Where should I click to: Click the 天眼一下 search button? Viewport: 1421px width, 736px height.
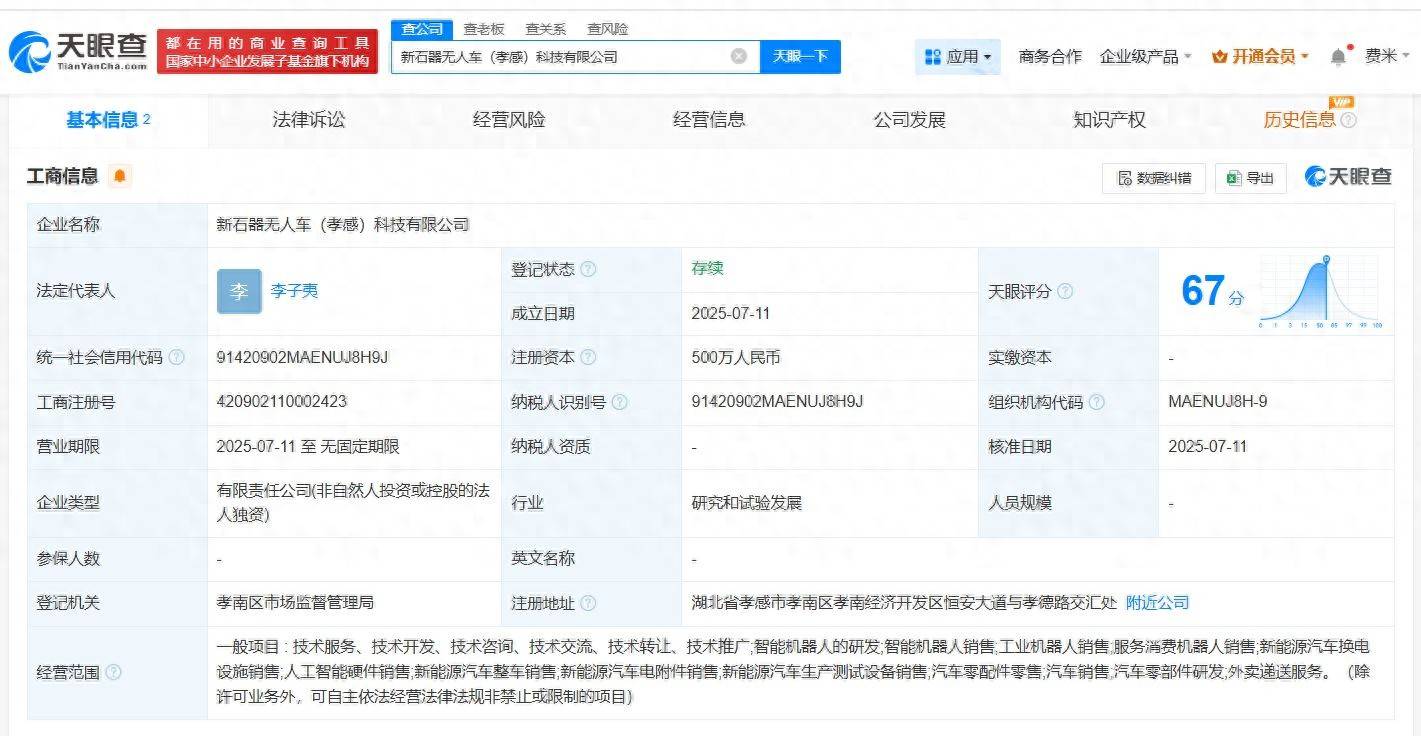point(800,57)
